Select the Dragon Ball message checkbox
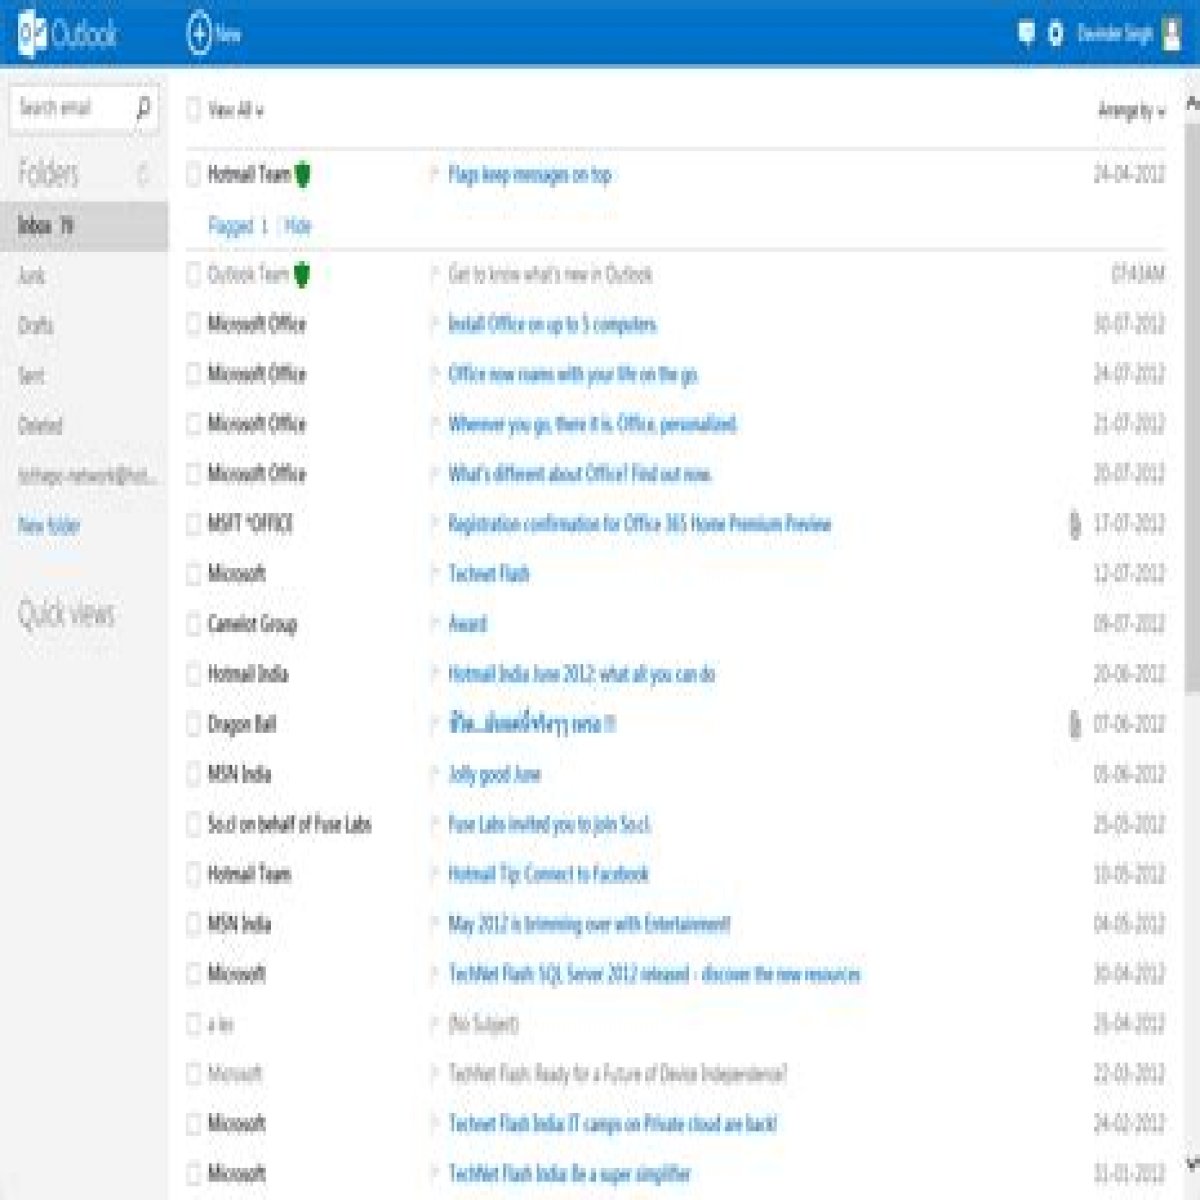The width and height of the screenshot is (1200, 1200). [194, 724]
